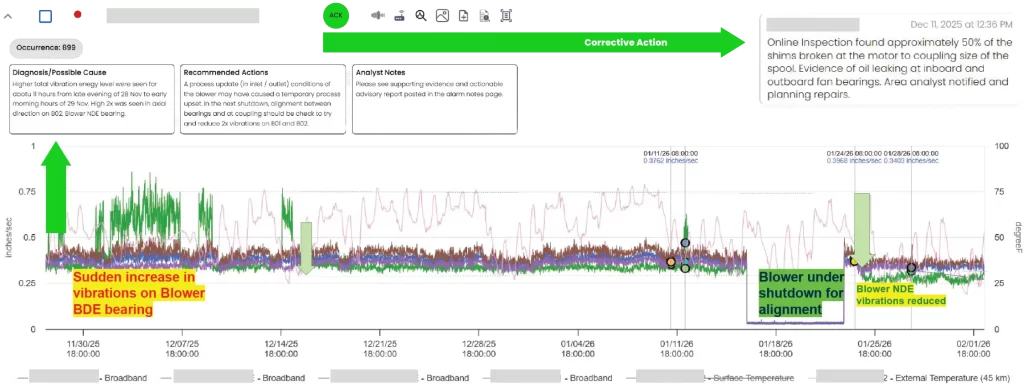Open the Analyst Notes card
Image resolution: width=1024 pixels, height=384 pixels.
pos(435,99)
